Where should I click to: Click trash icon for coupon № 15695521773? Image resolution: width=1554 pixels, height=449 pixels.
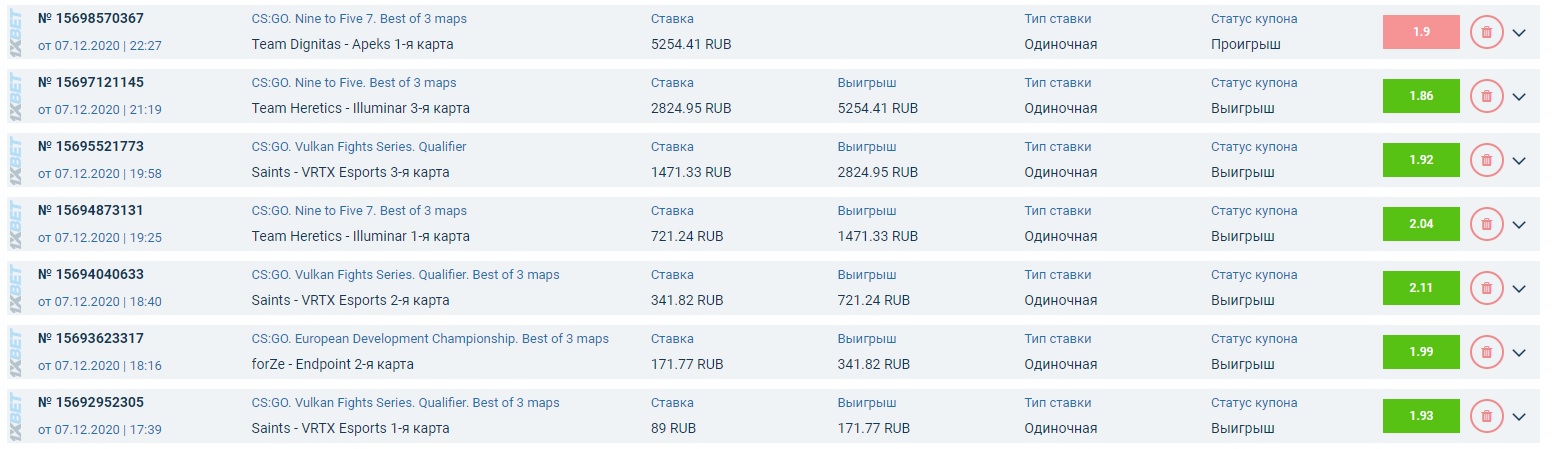pyautogui.click(x=1486, y=160)
